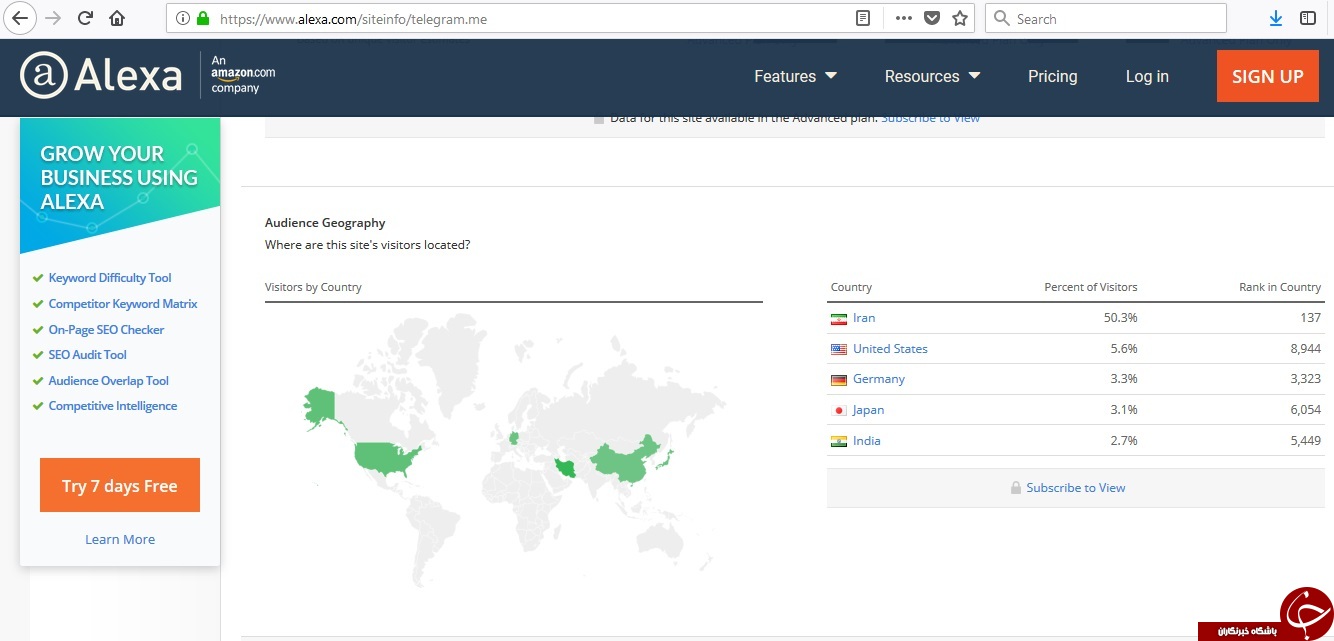
Task: Open Competitive Intelligence link
Action: pos(113,406)
